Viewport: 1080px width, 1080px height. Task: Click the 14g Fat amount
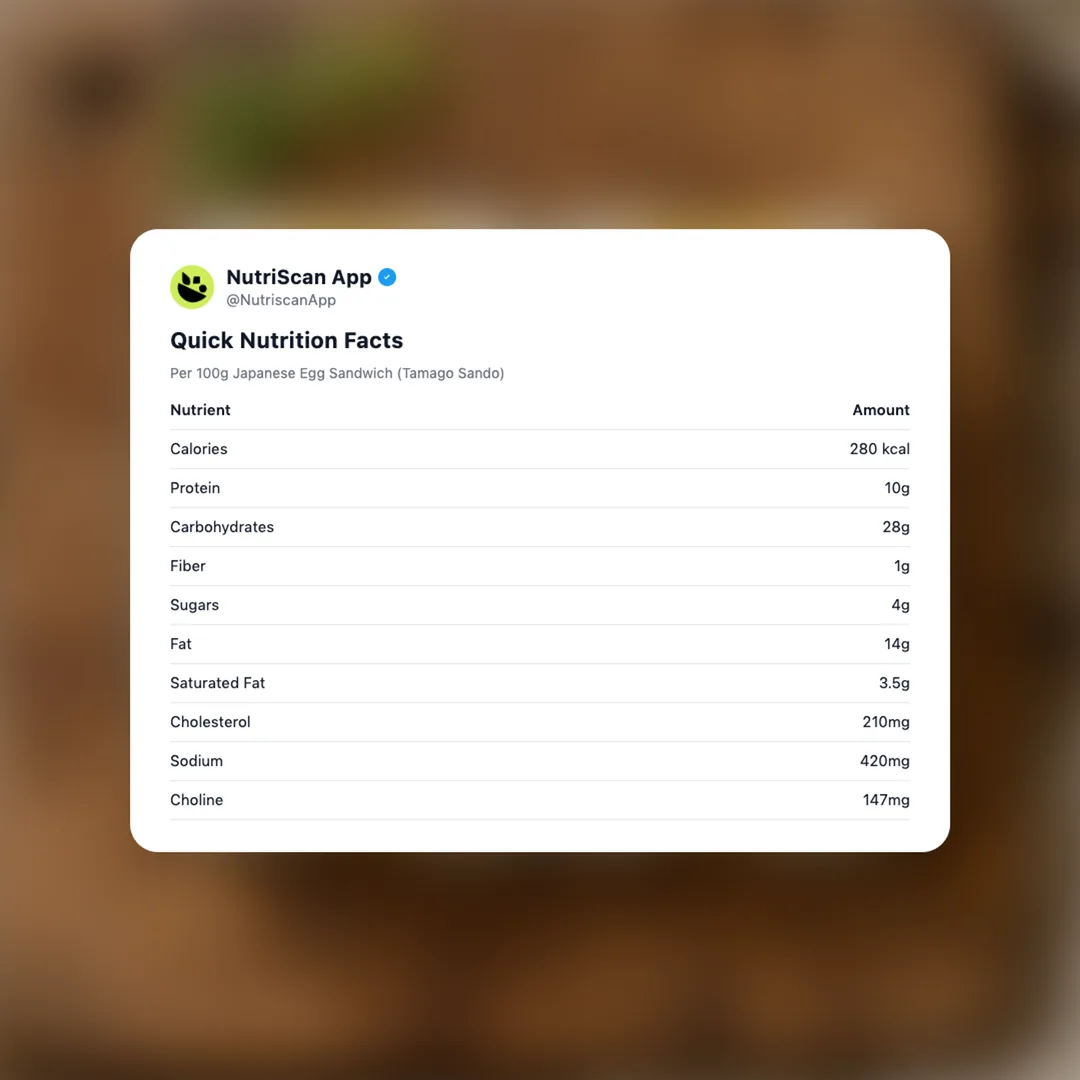(x=896, y=644)
